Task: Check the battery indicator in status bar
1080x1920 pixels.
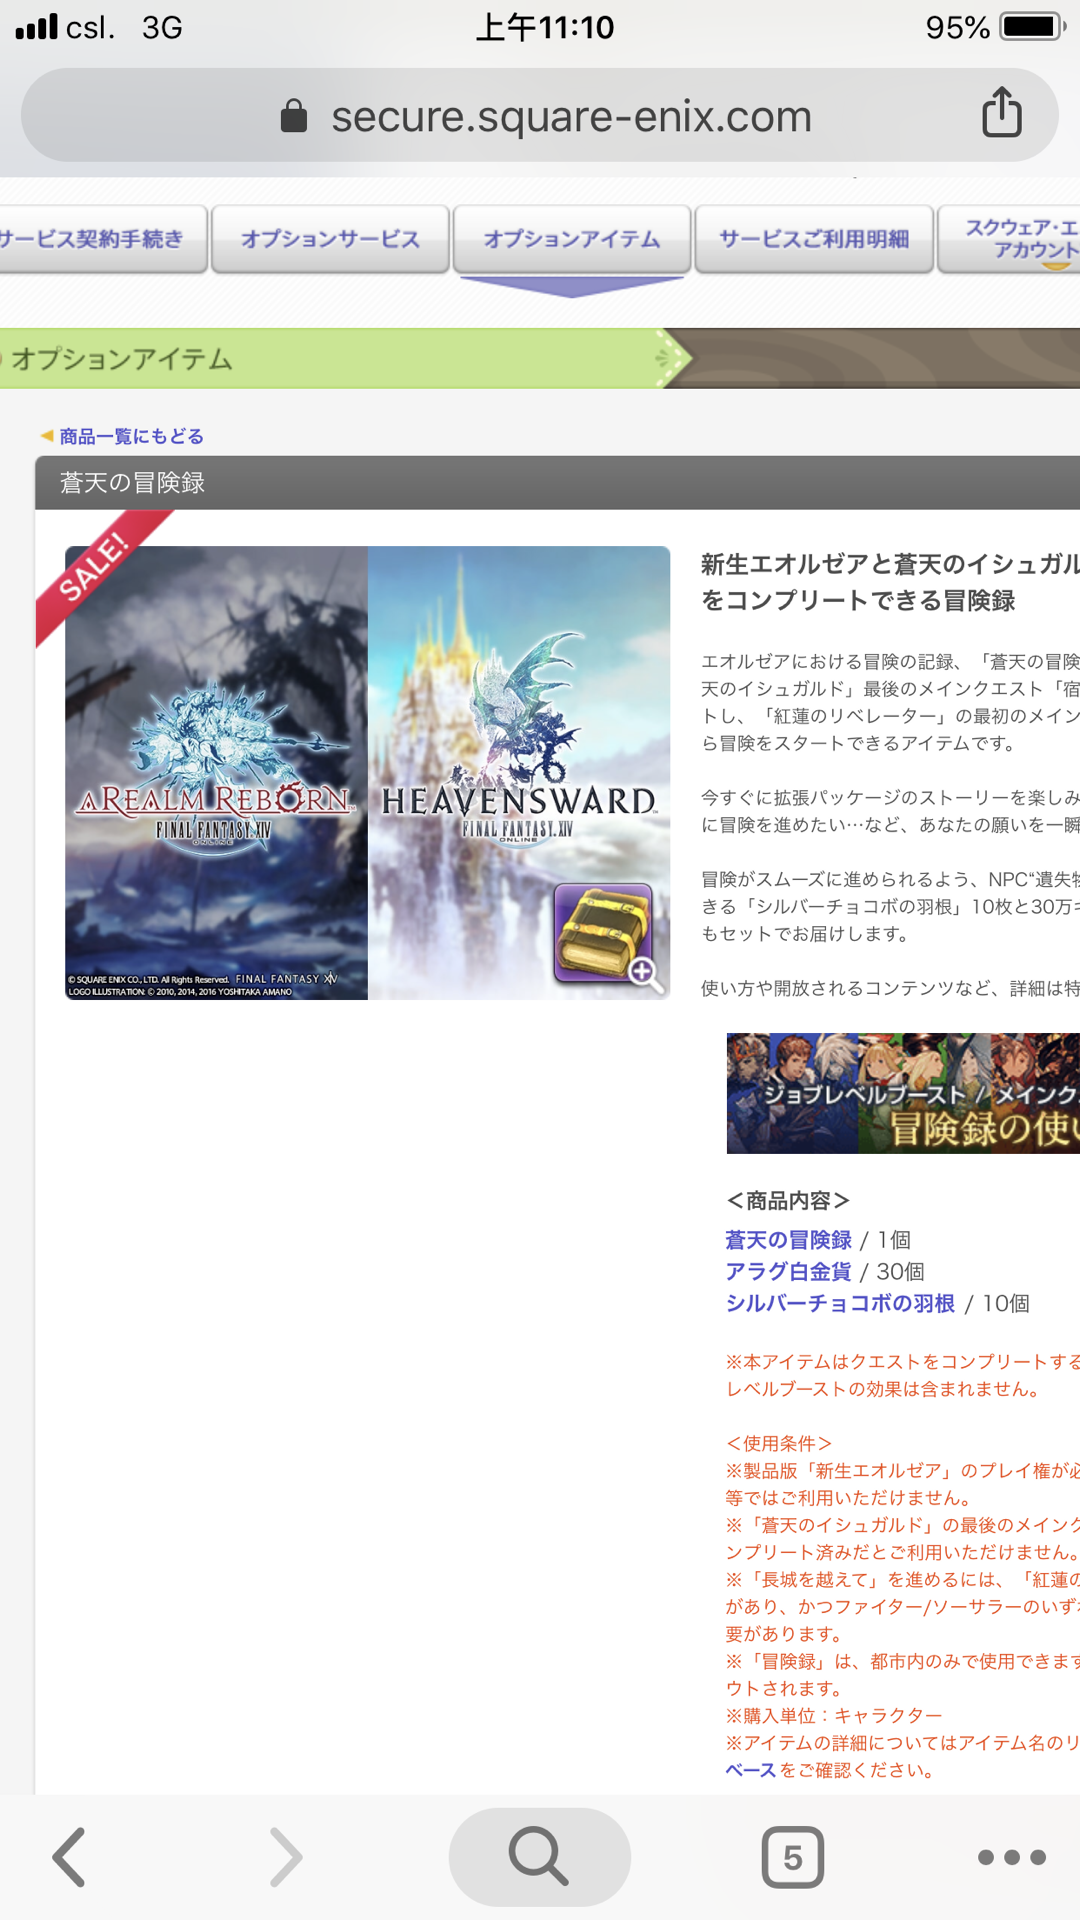Action: (x=1033, y=27)
